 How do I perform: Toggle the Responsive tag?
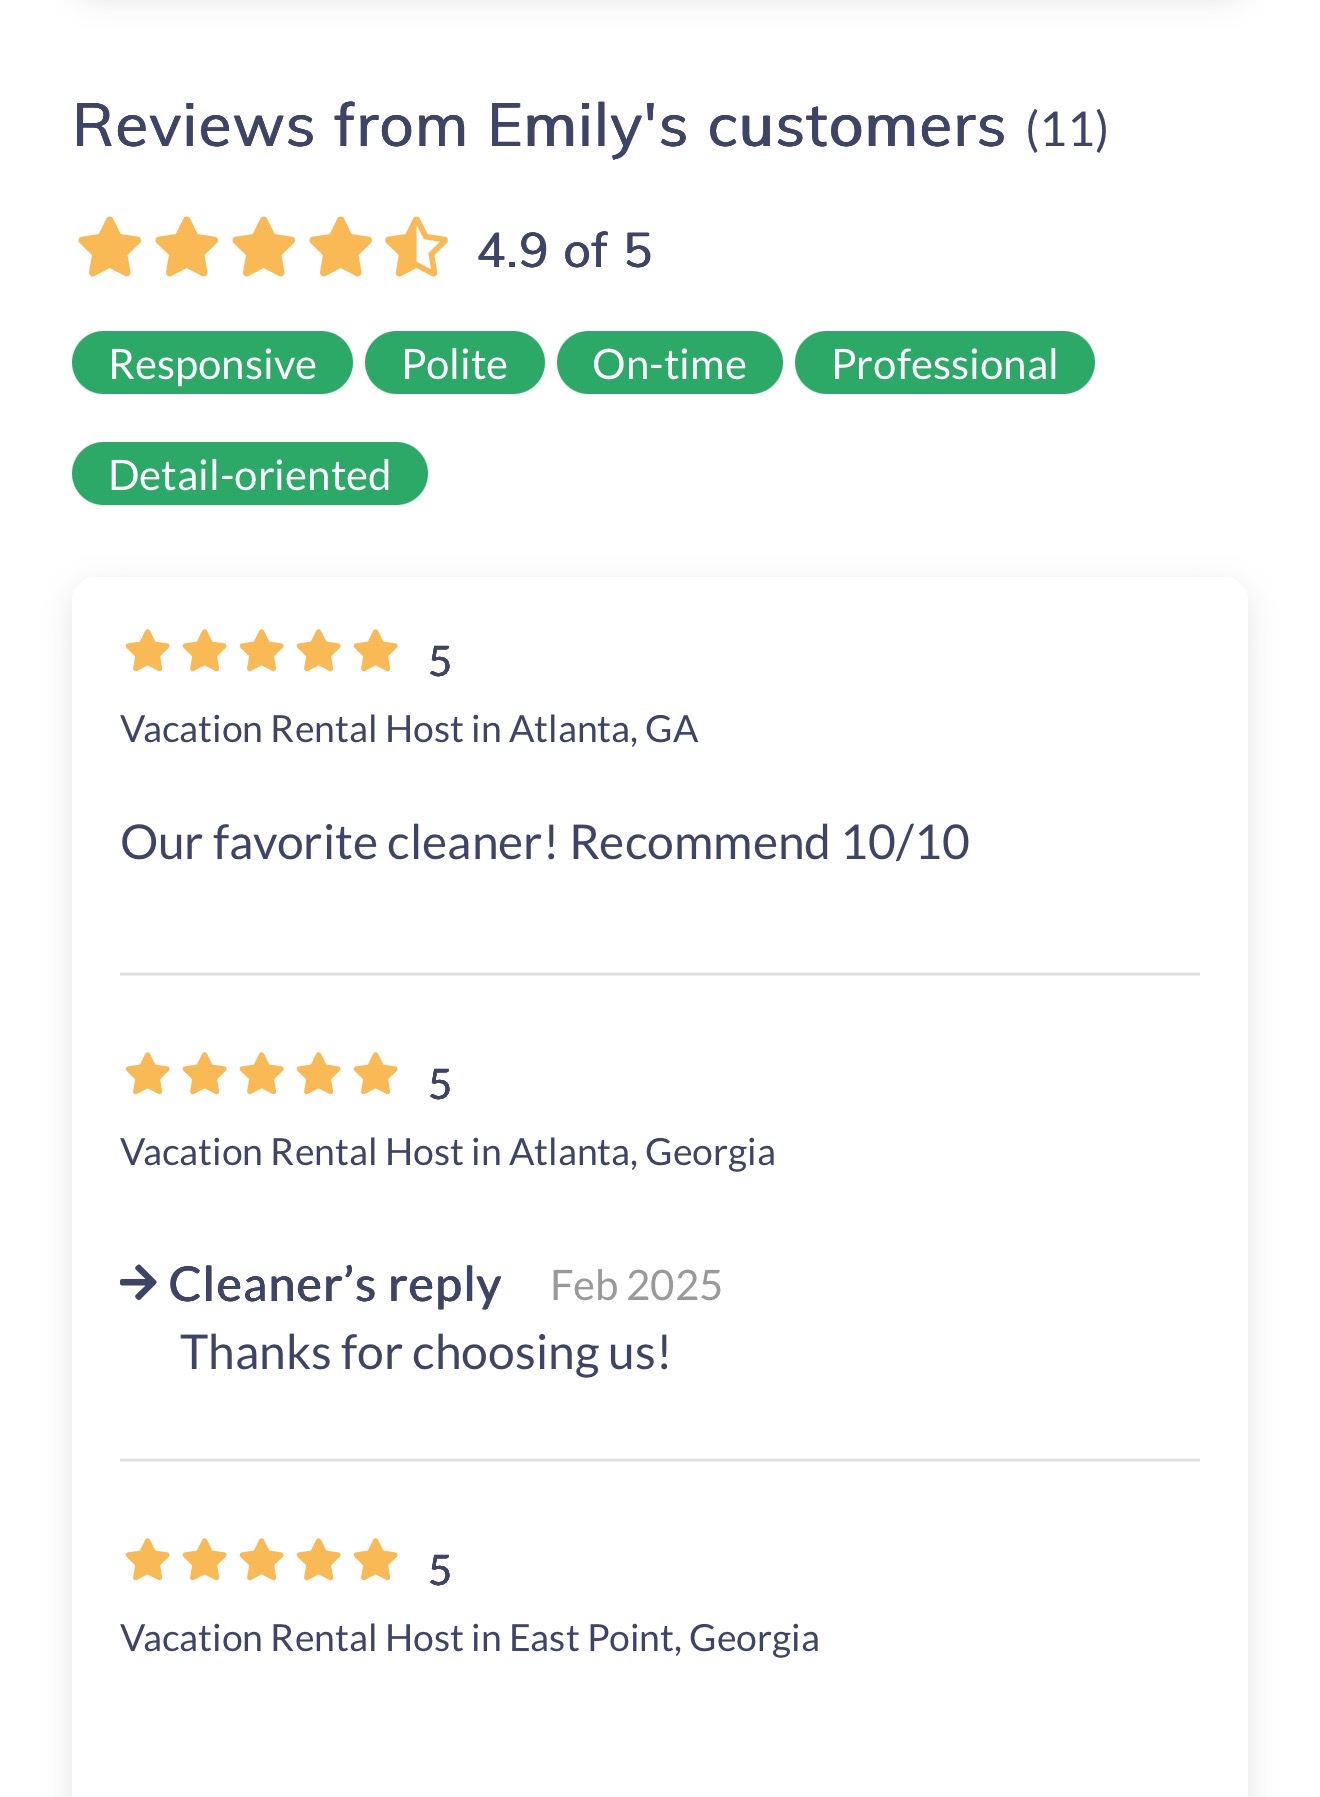213,363
